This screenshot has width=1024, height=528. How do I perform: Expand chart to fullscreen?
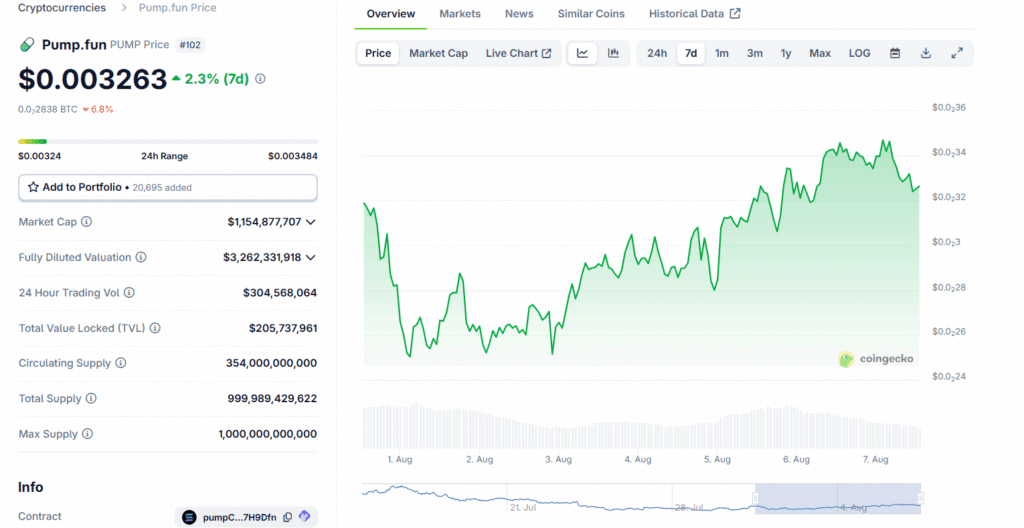pos(957,53)
